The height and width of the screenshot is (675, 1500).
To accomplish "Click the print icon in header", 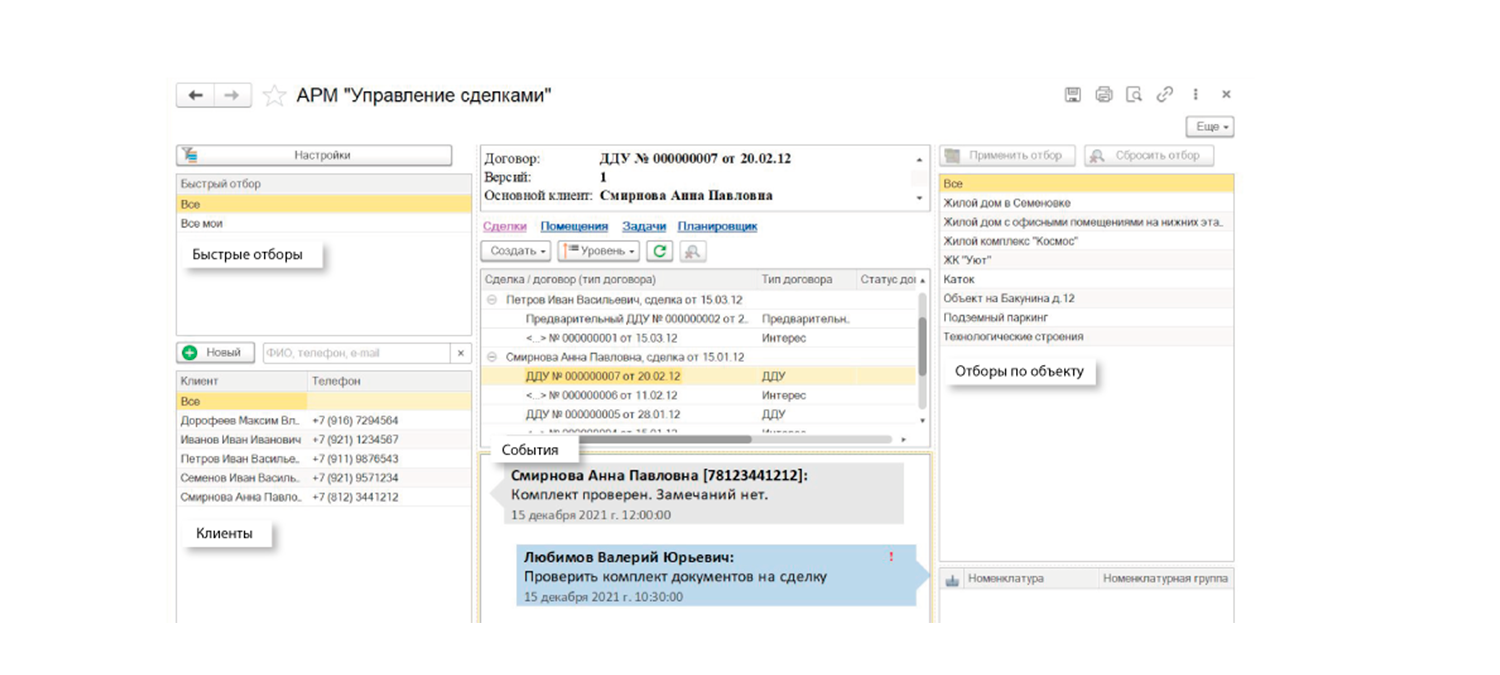I will (x=1103, y=95).
